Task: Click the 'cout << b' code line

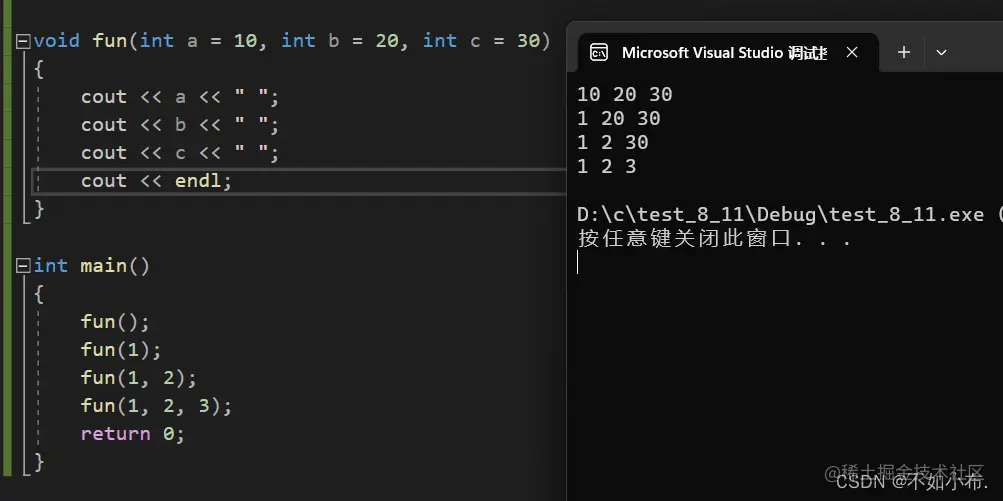Action: click(180, 125)
